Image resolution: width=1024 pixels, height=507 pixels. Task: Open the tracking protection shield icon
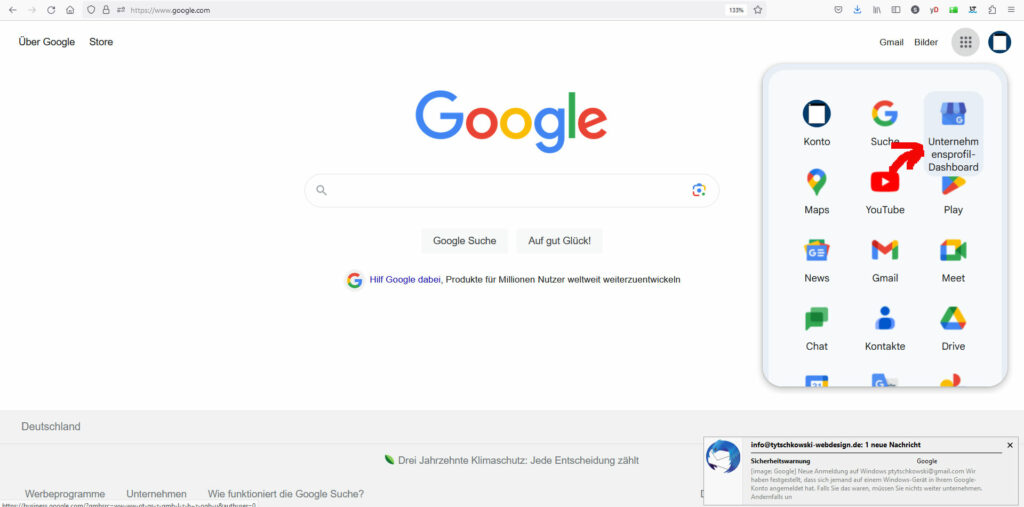point(91,10)
